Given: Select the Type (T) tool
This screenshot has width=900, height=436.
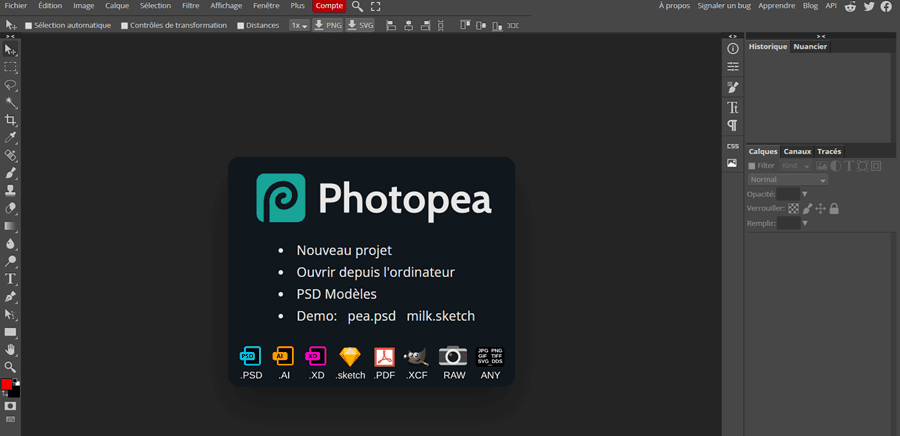Looking at the screenshot, I should click(10, 279).
